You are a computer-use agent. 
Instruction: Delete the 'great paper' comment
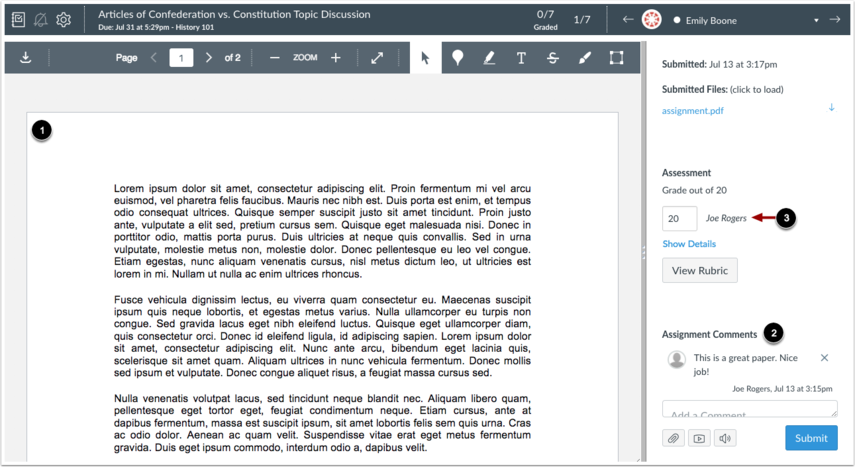coord(824,358)
